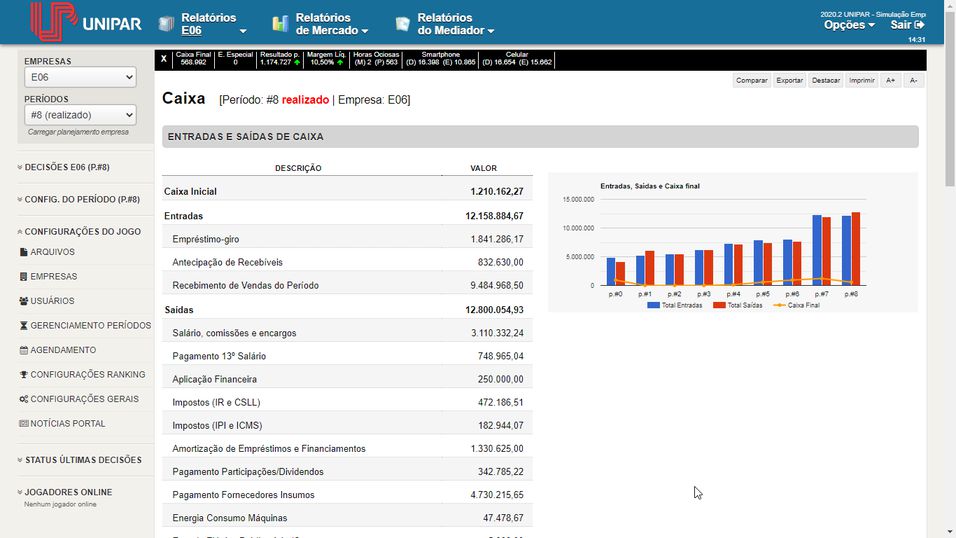956x538 pixels.
Task: Go to Usuários in the sidebar
Action: click(x=52, y=301)
